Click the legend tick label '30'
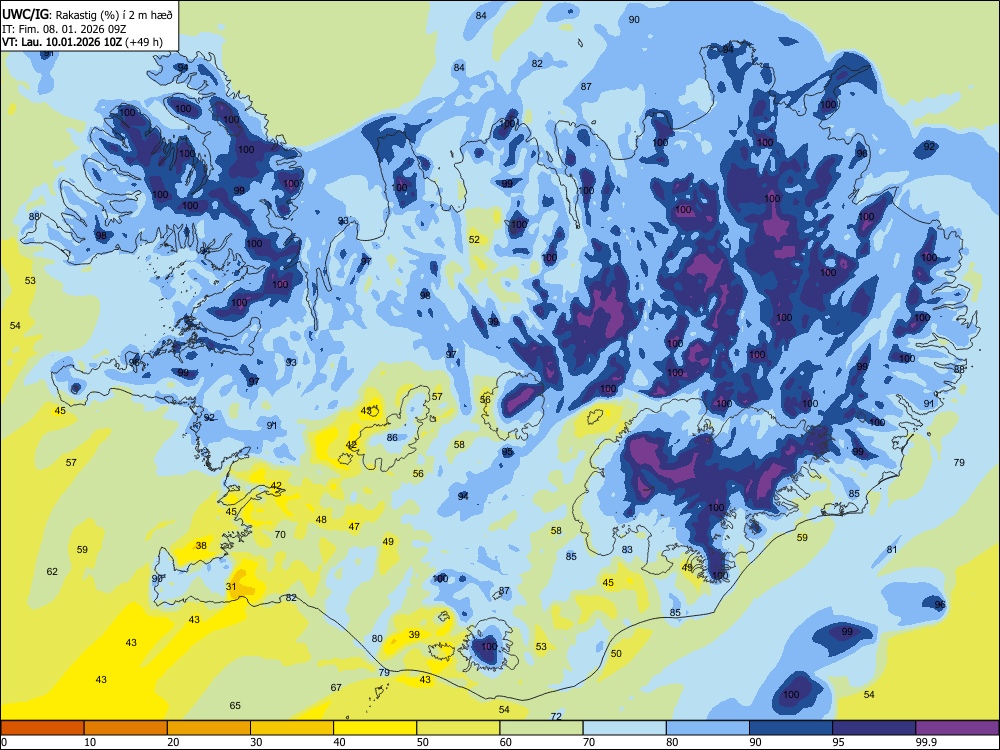This screenshot has width=1000, height=750. [256, 742]
